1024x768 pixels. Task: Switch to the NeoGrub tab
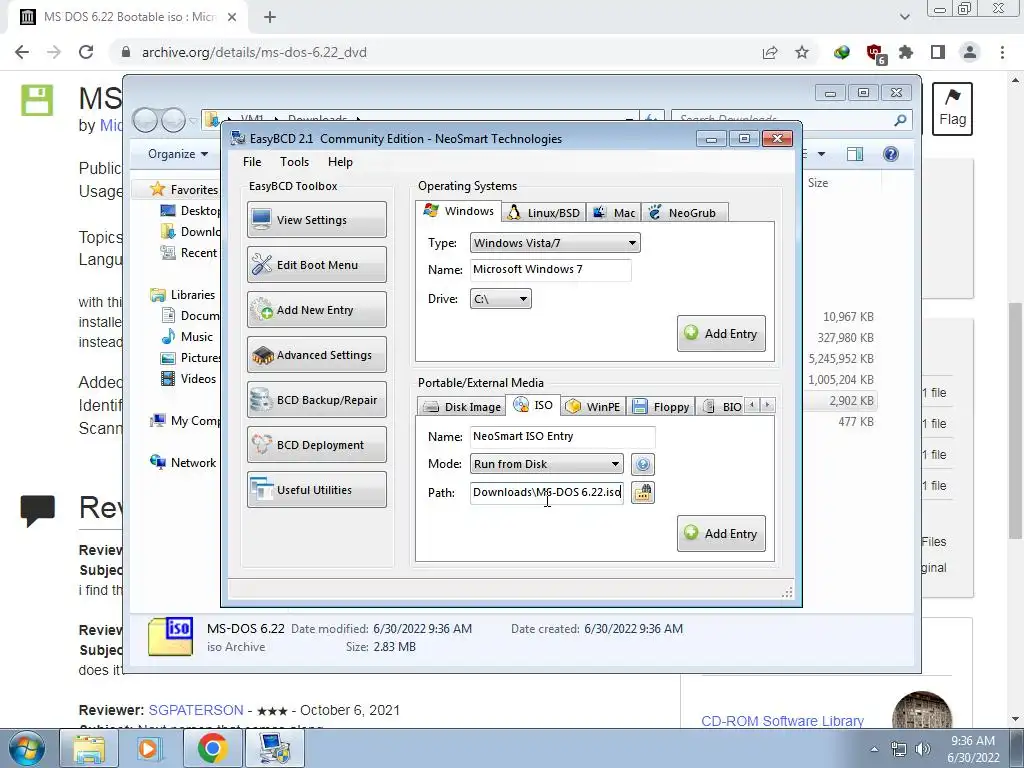point(684,213)
